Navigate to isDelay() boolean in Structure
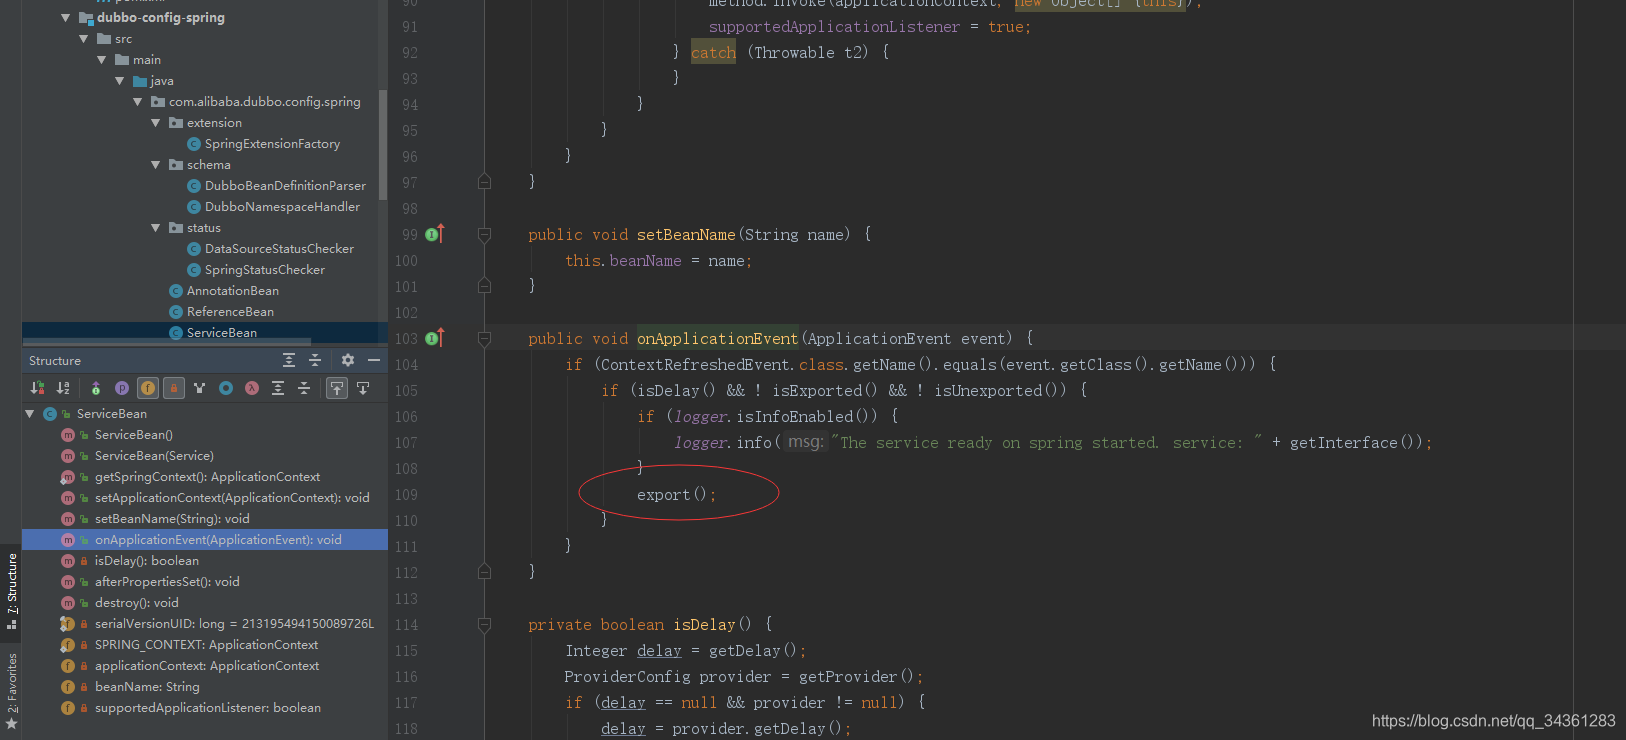 tap(146, 561)
